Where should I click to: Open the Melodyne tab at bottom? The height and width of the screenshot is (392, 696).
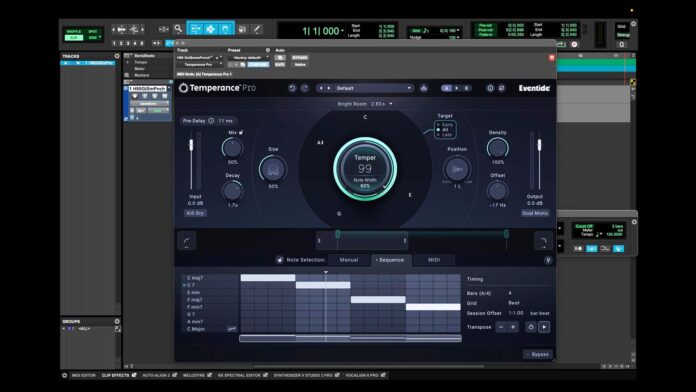click(194, 375)
